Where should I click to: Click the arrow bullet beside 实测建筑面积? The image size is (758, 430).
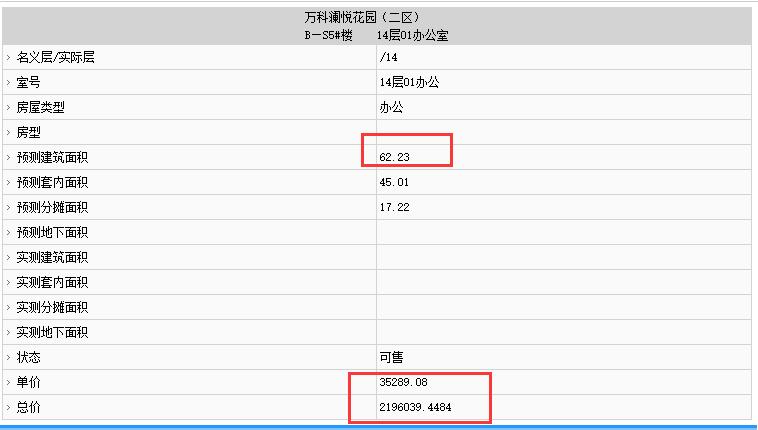pos(8,257)
